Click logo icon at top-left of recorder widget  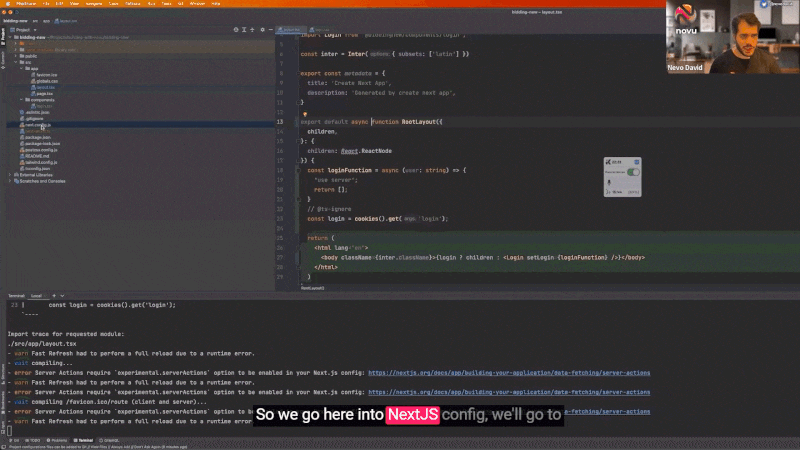[x=608, y=162]
